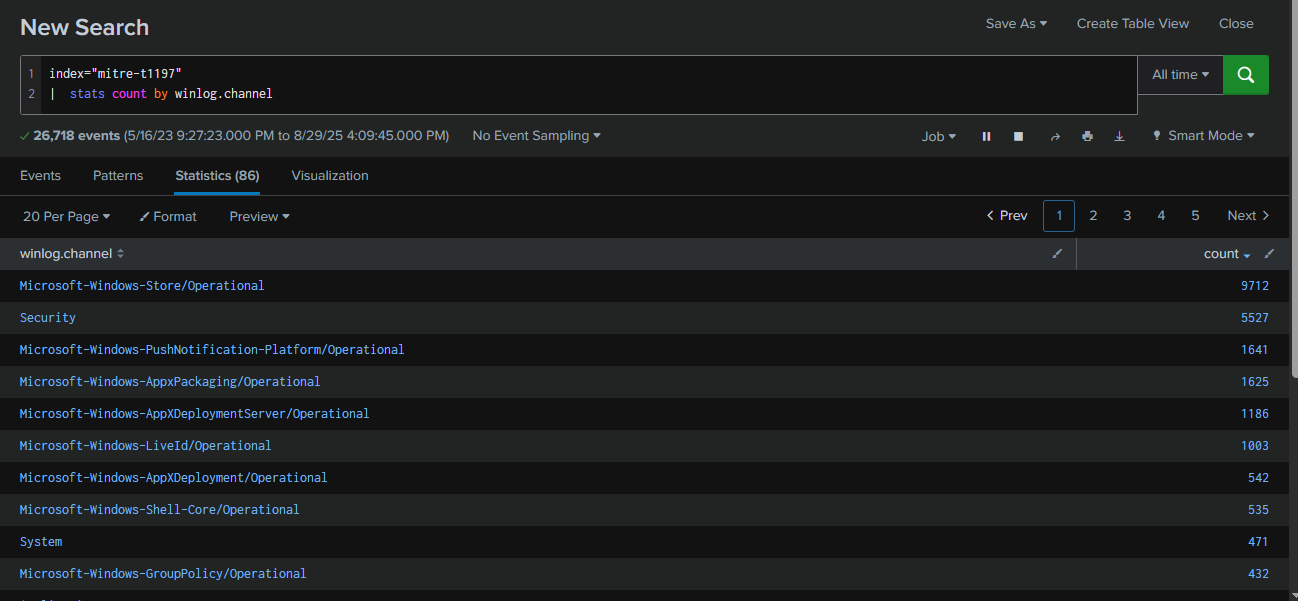Screen dimensions: 1298x601
Task: Switch to the Visualization tab
Action: click(x=330, y=176)
